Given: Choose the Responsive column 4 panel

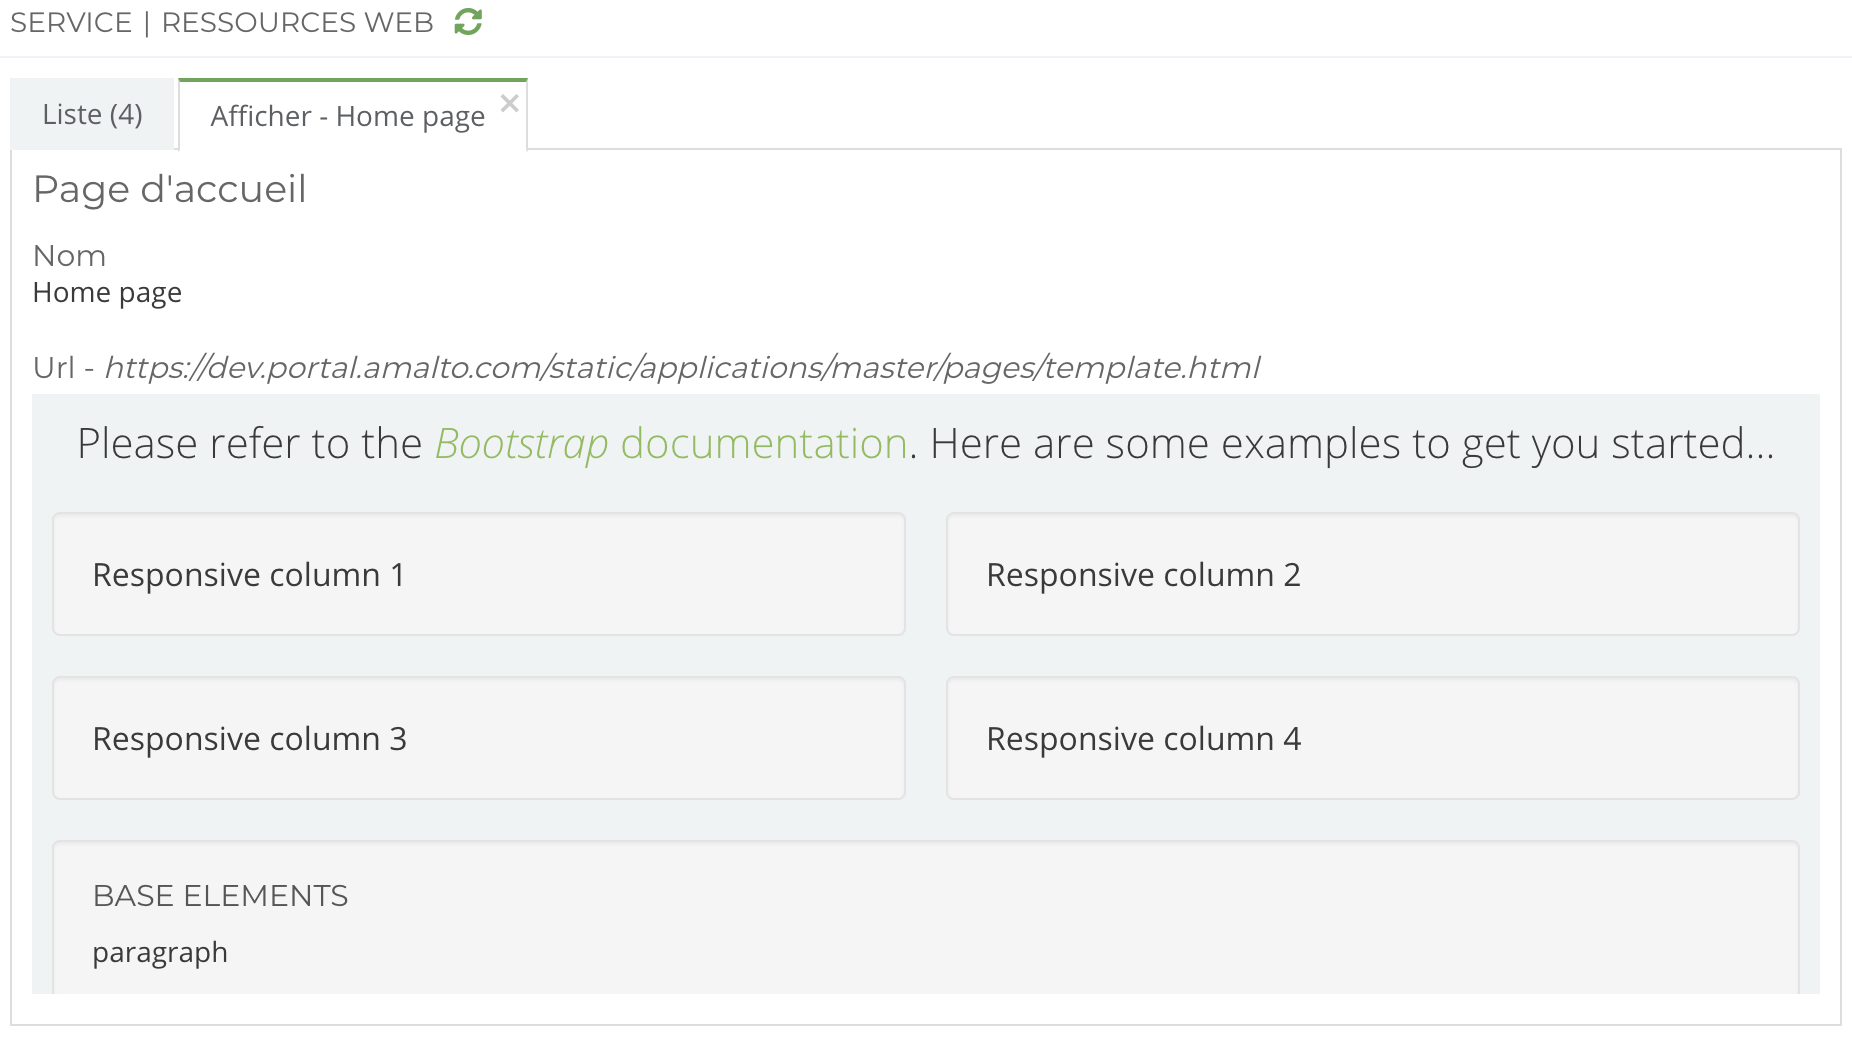Looking at the screenshot, I should point(1372,739).
